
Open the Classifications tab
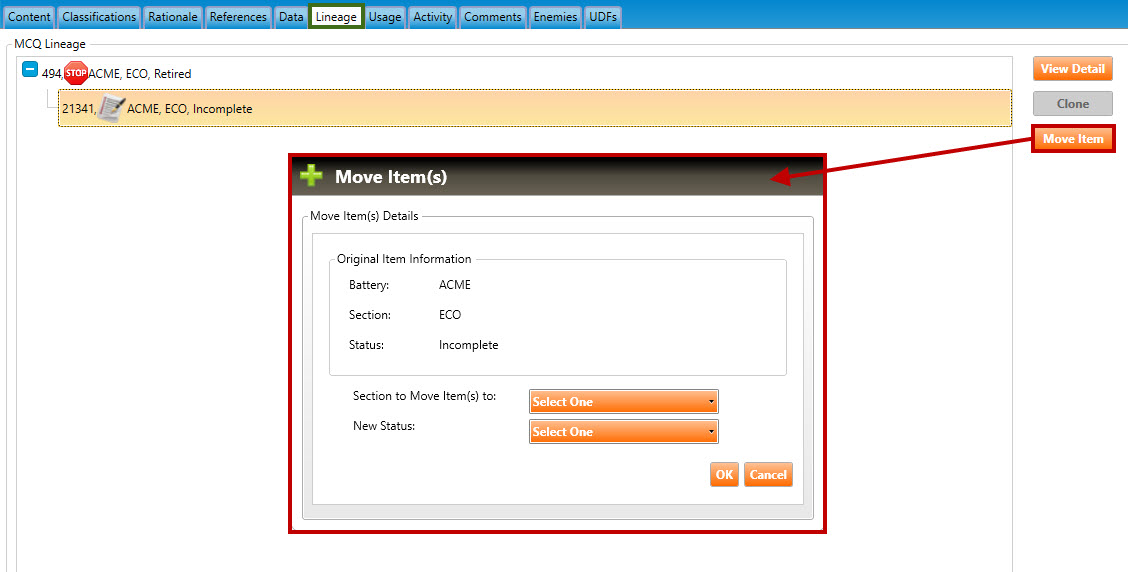[x=99, y=17]
